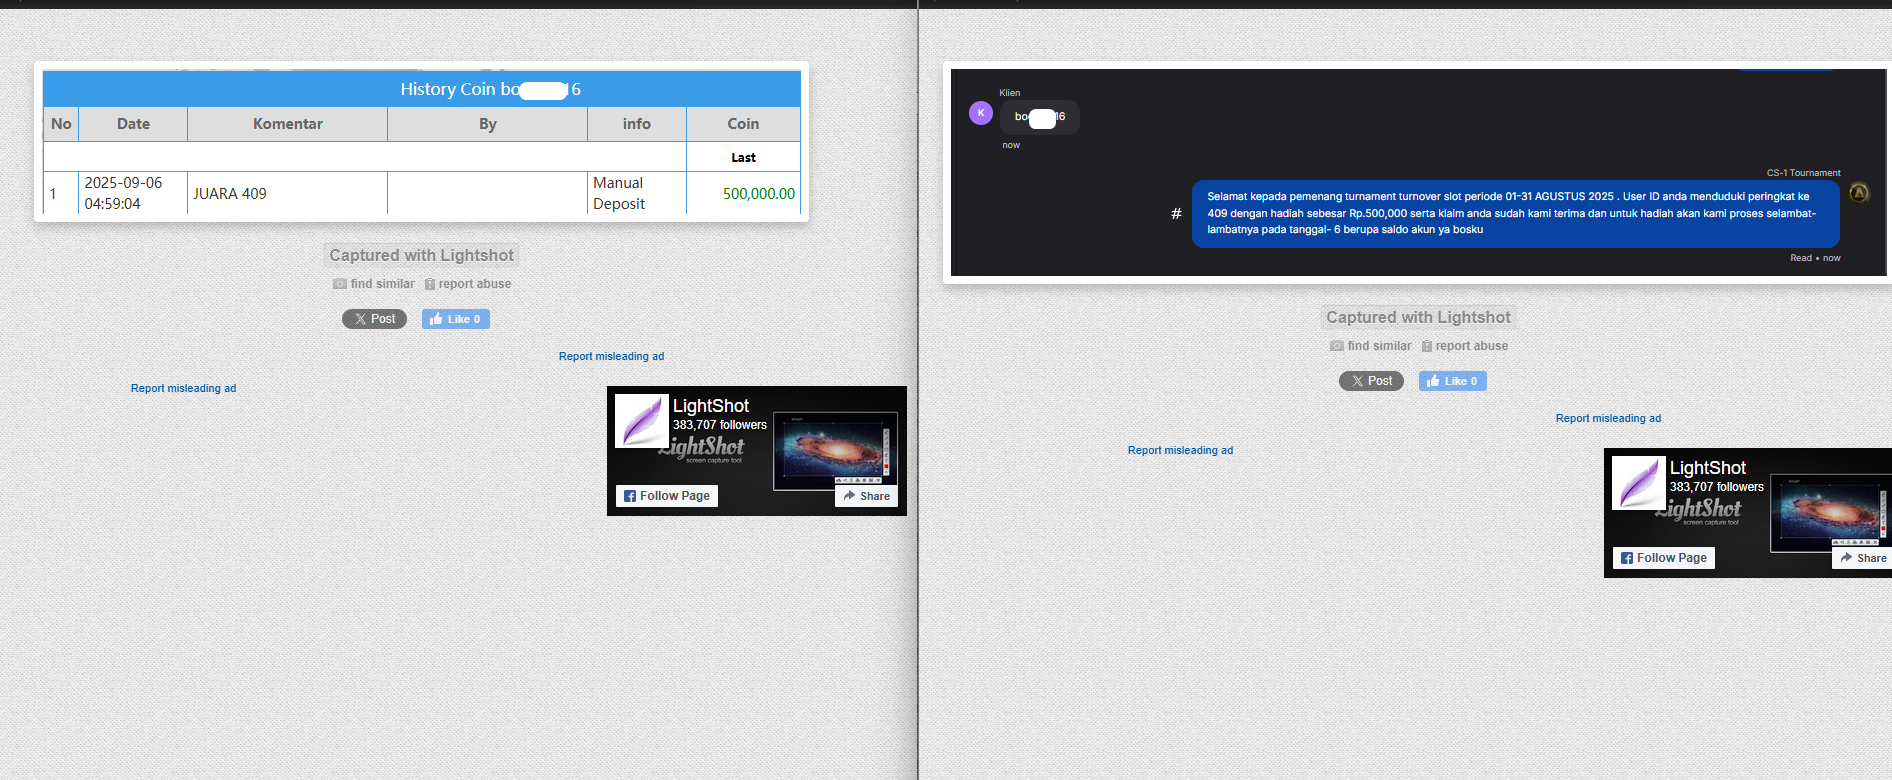Click flag icon beside report abuse, left window
The width and height of the screenshot is (1892, 780).
pyautogui.click(x=429, y=284)
